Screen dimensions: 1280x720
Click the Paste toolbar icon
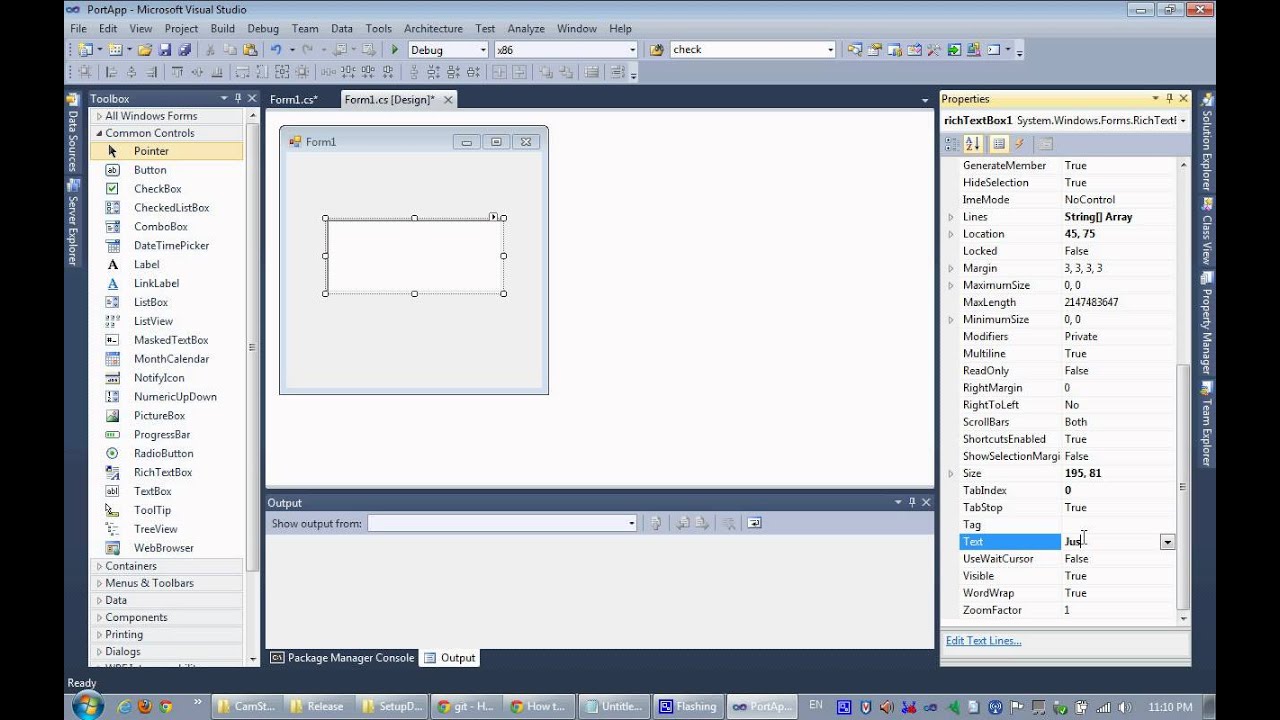point(249,49)
